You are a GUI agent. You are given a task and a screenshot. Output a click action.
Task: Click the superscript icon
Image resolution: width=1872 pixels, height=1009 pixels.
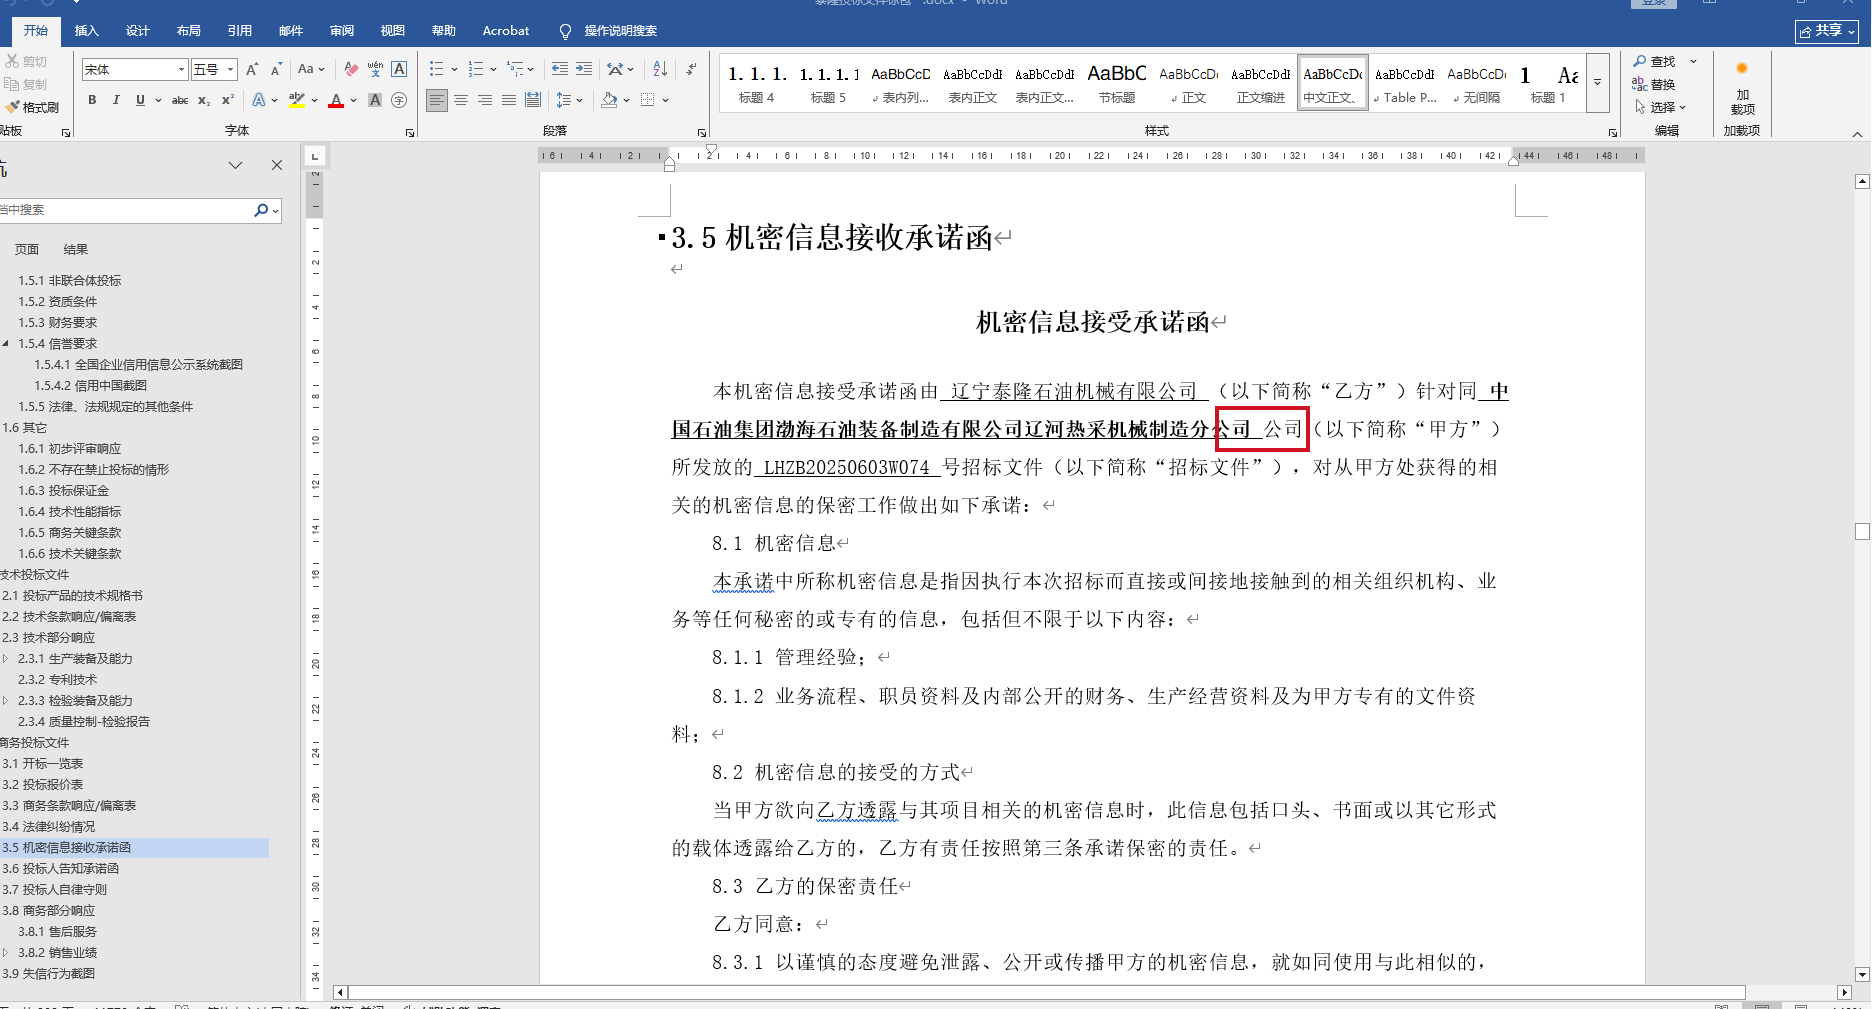228,100
